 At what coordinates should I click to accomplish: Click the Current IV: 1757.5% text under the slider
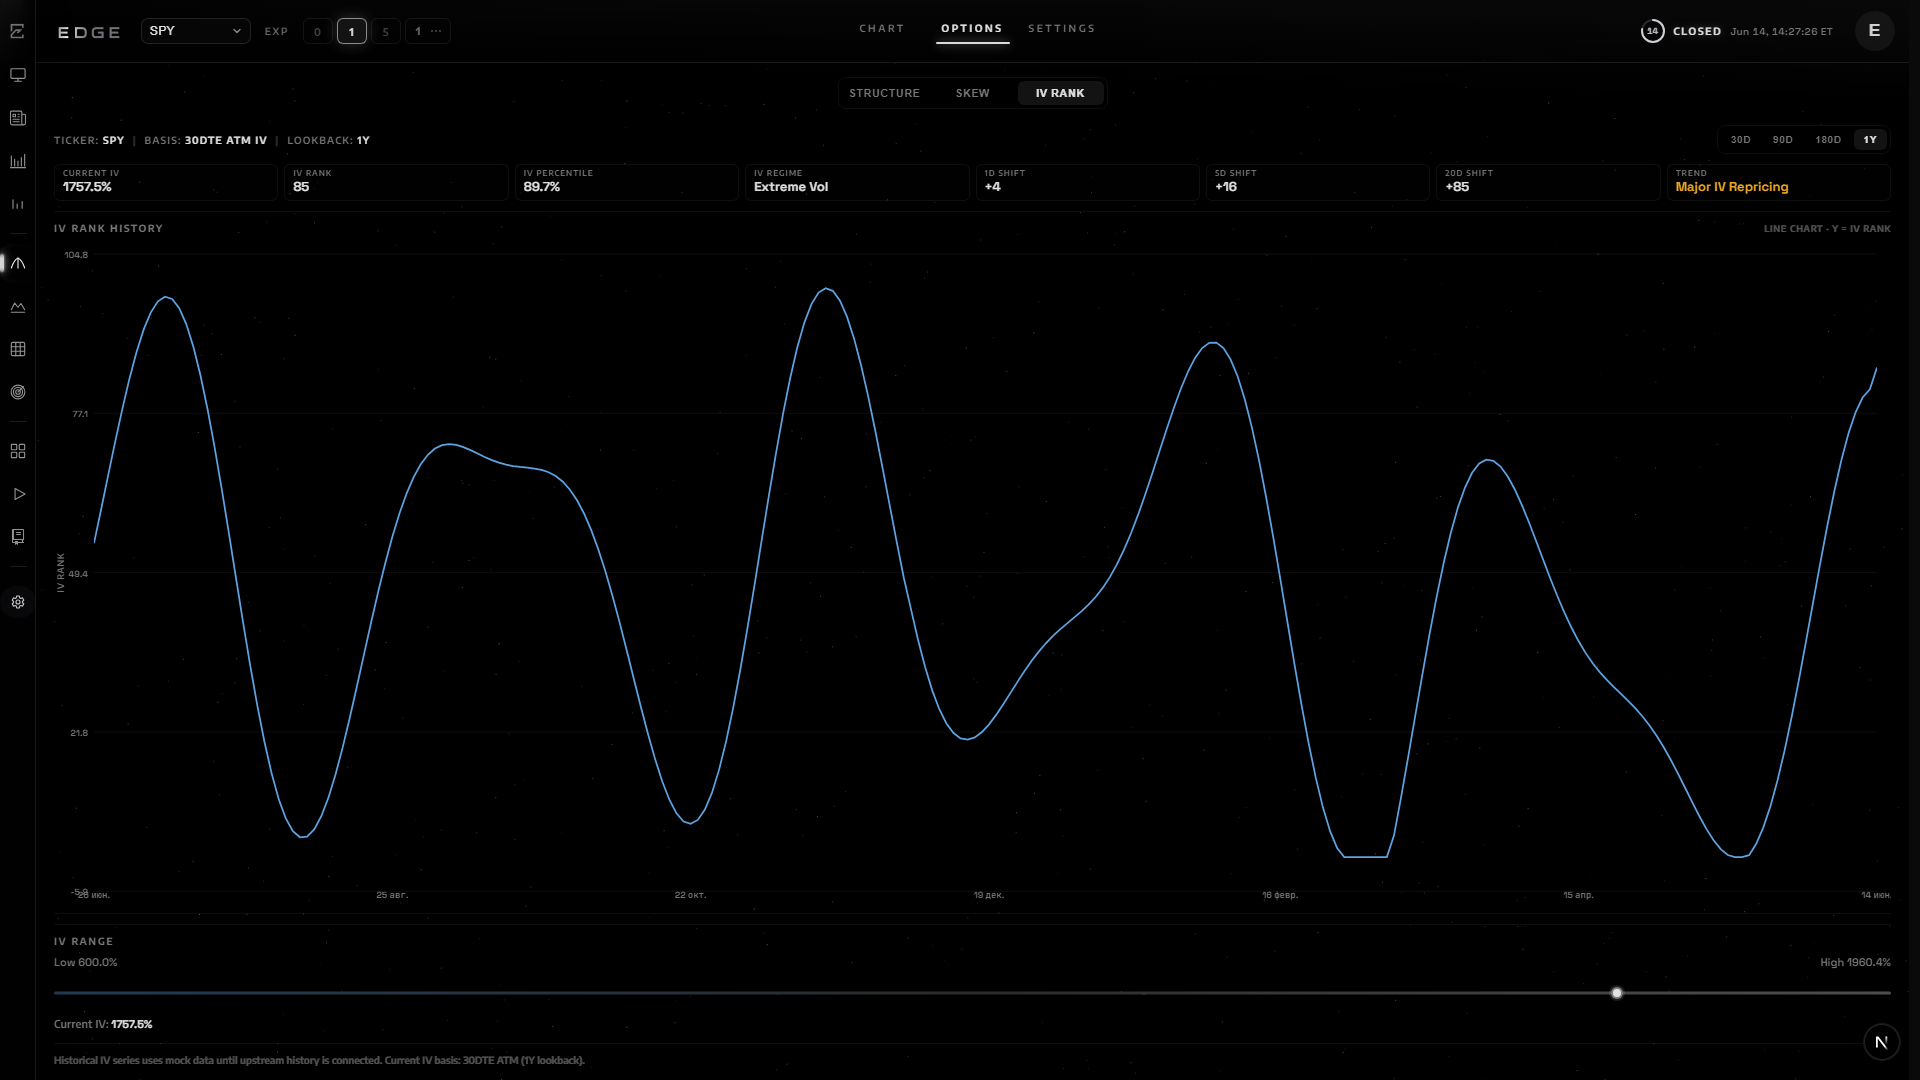pyautogui.click(x=103, y=1025)
